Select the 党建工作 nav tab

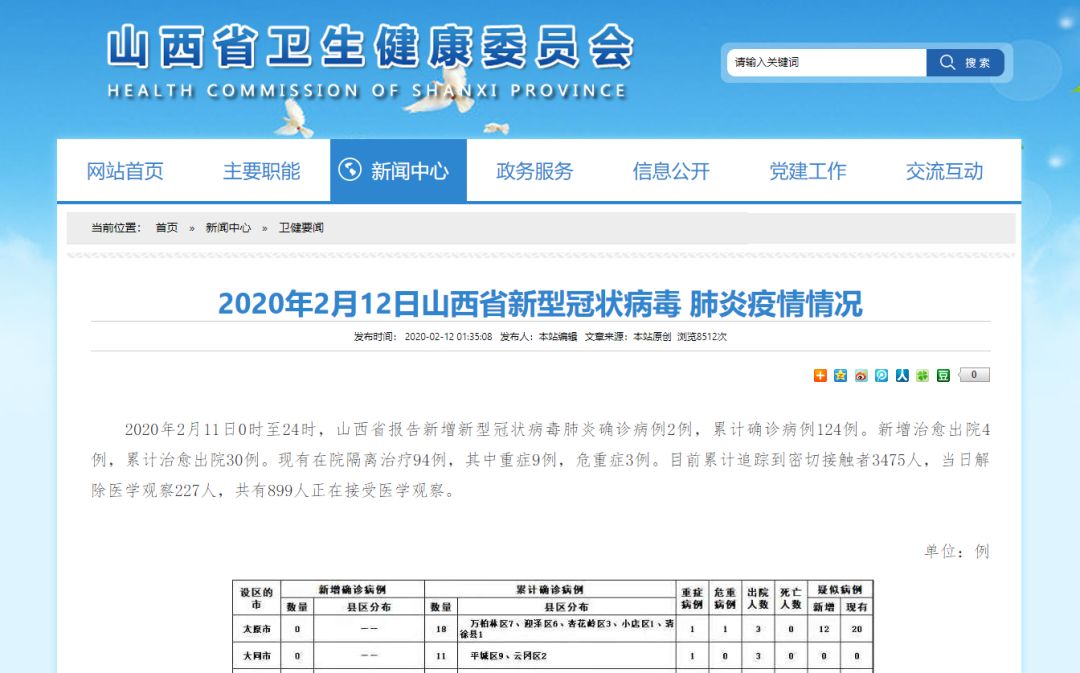806,170
